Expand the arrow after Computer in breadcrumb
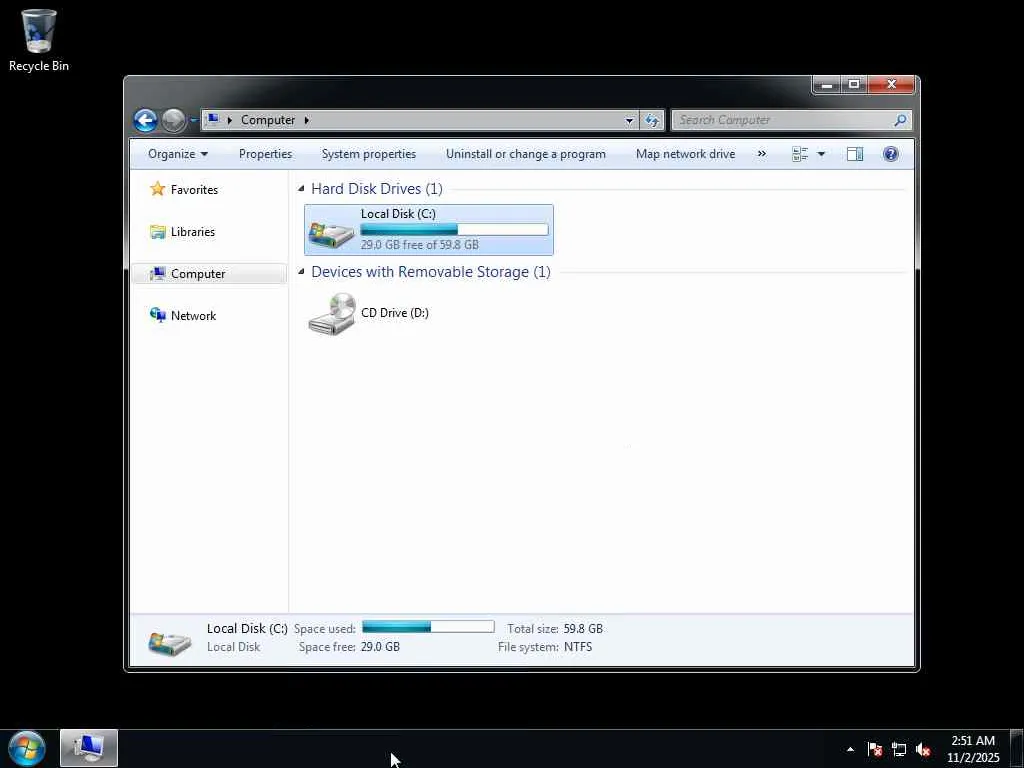The image size is (1024, 768). click(306, 120)
